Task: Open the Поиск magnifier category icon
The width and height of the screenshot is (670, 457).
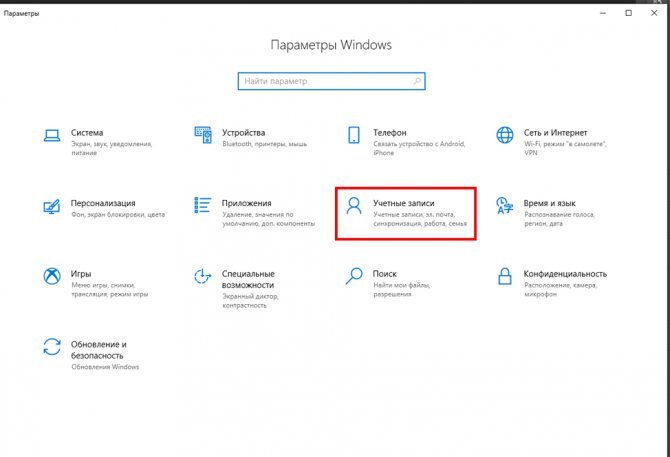Action: (x=354, y=276)
